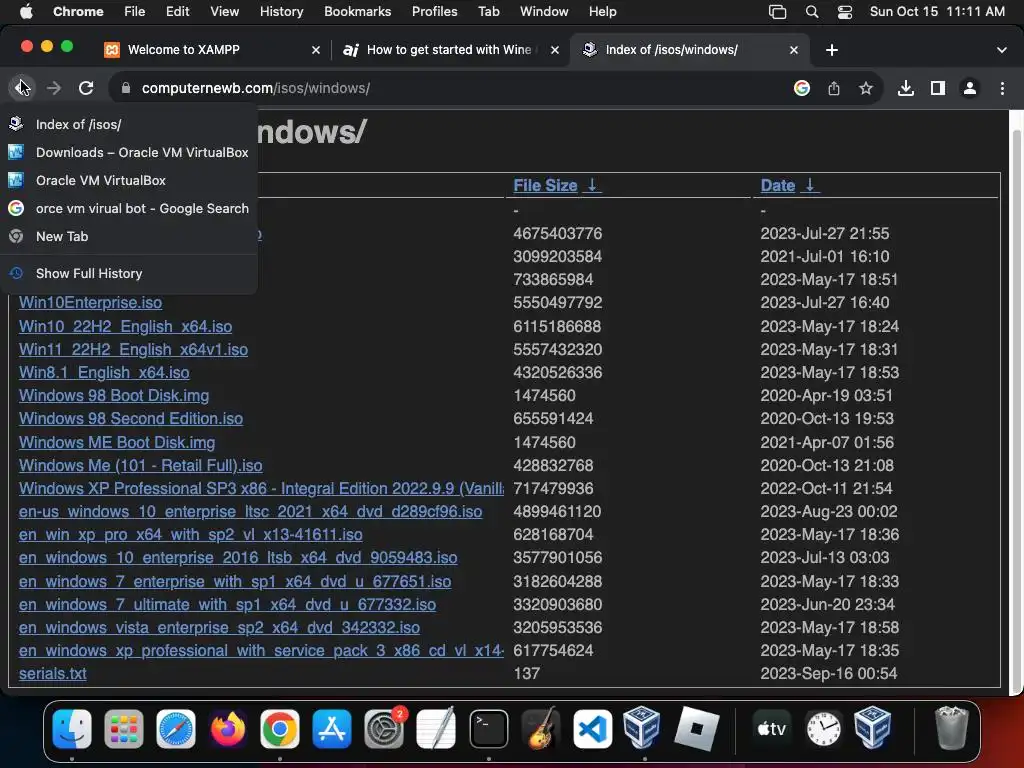Viewport: 1024px width, 768px height.
Task: Open Chrome three-dot menu
Action: tap(1002, 88)
